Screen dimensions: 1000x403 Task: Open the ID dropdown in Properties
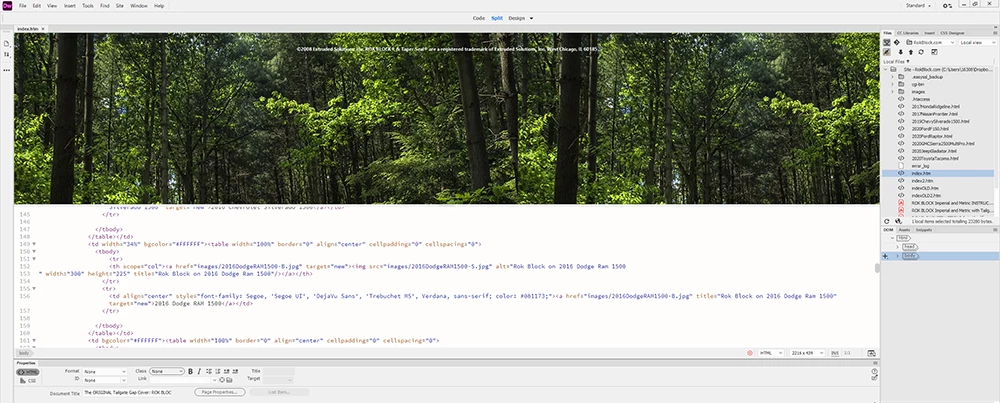[x=105, y=380]
